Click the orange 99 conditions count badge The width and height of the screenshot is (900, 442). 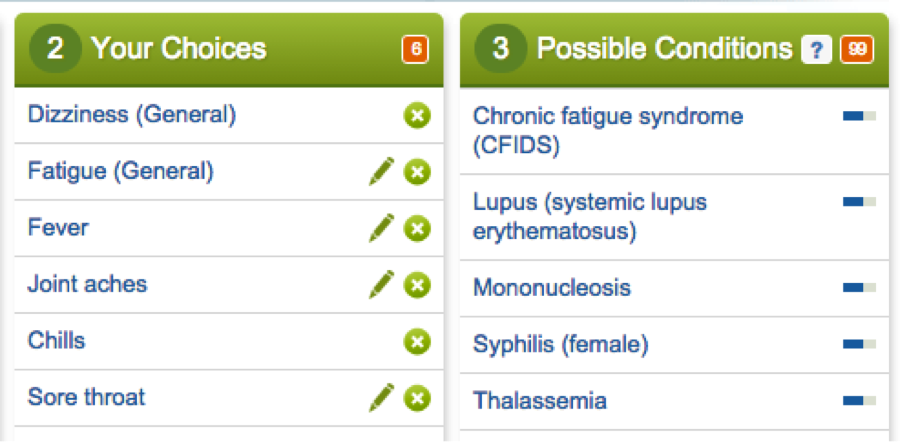[x=855, y=49]
